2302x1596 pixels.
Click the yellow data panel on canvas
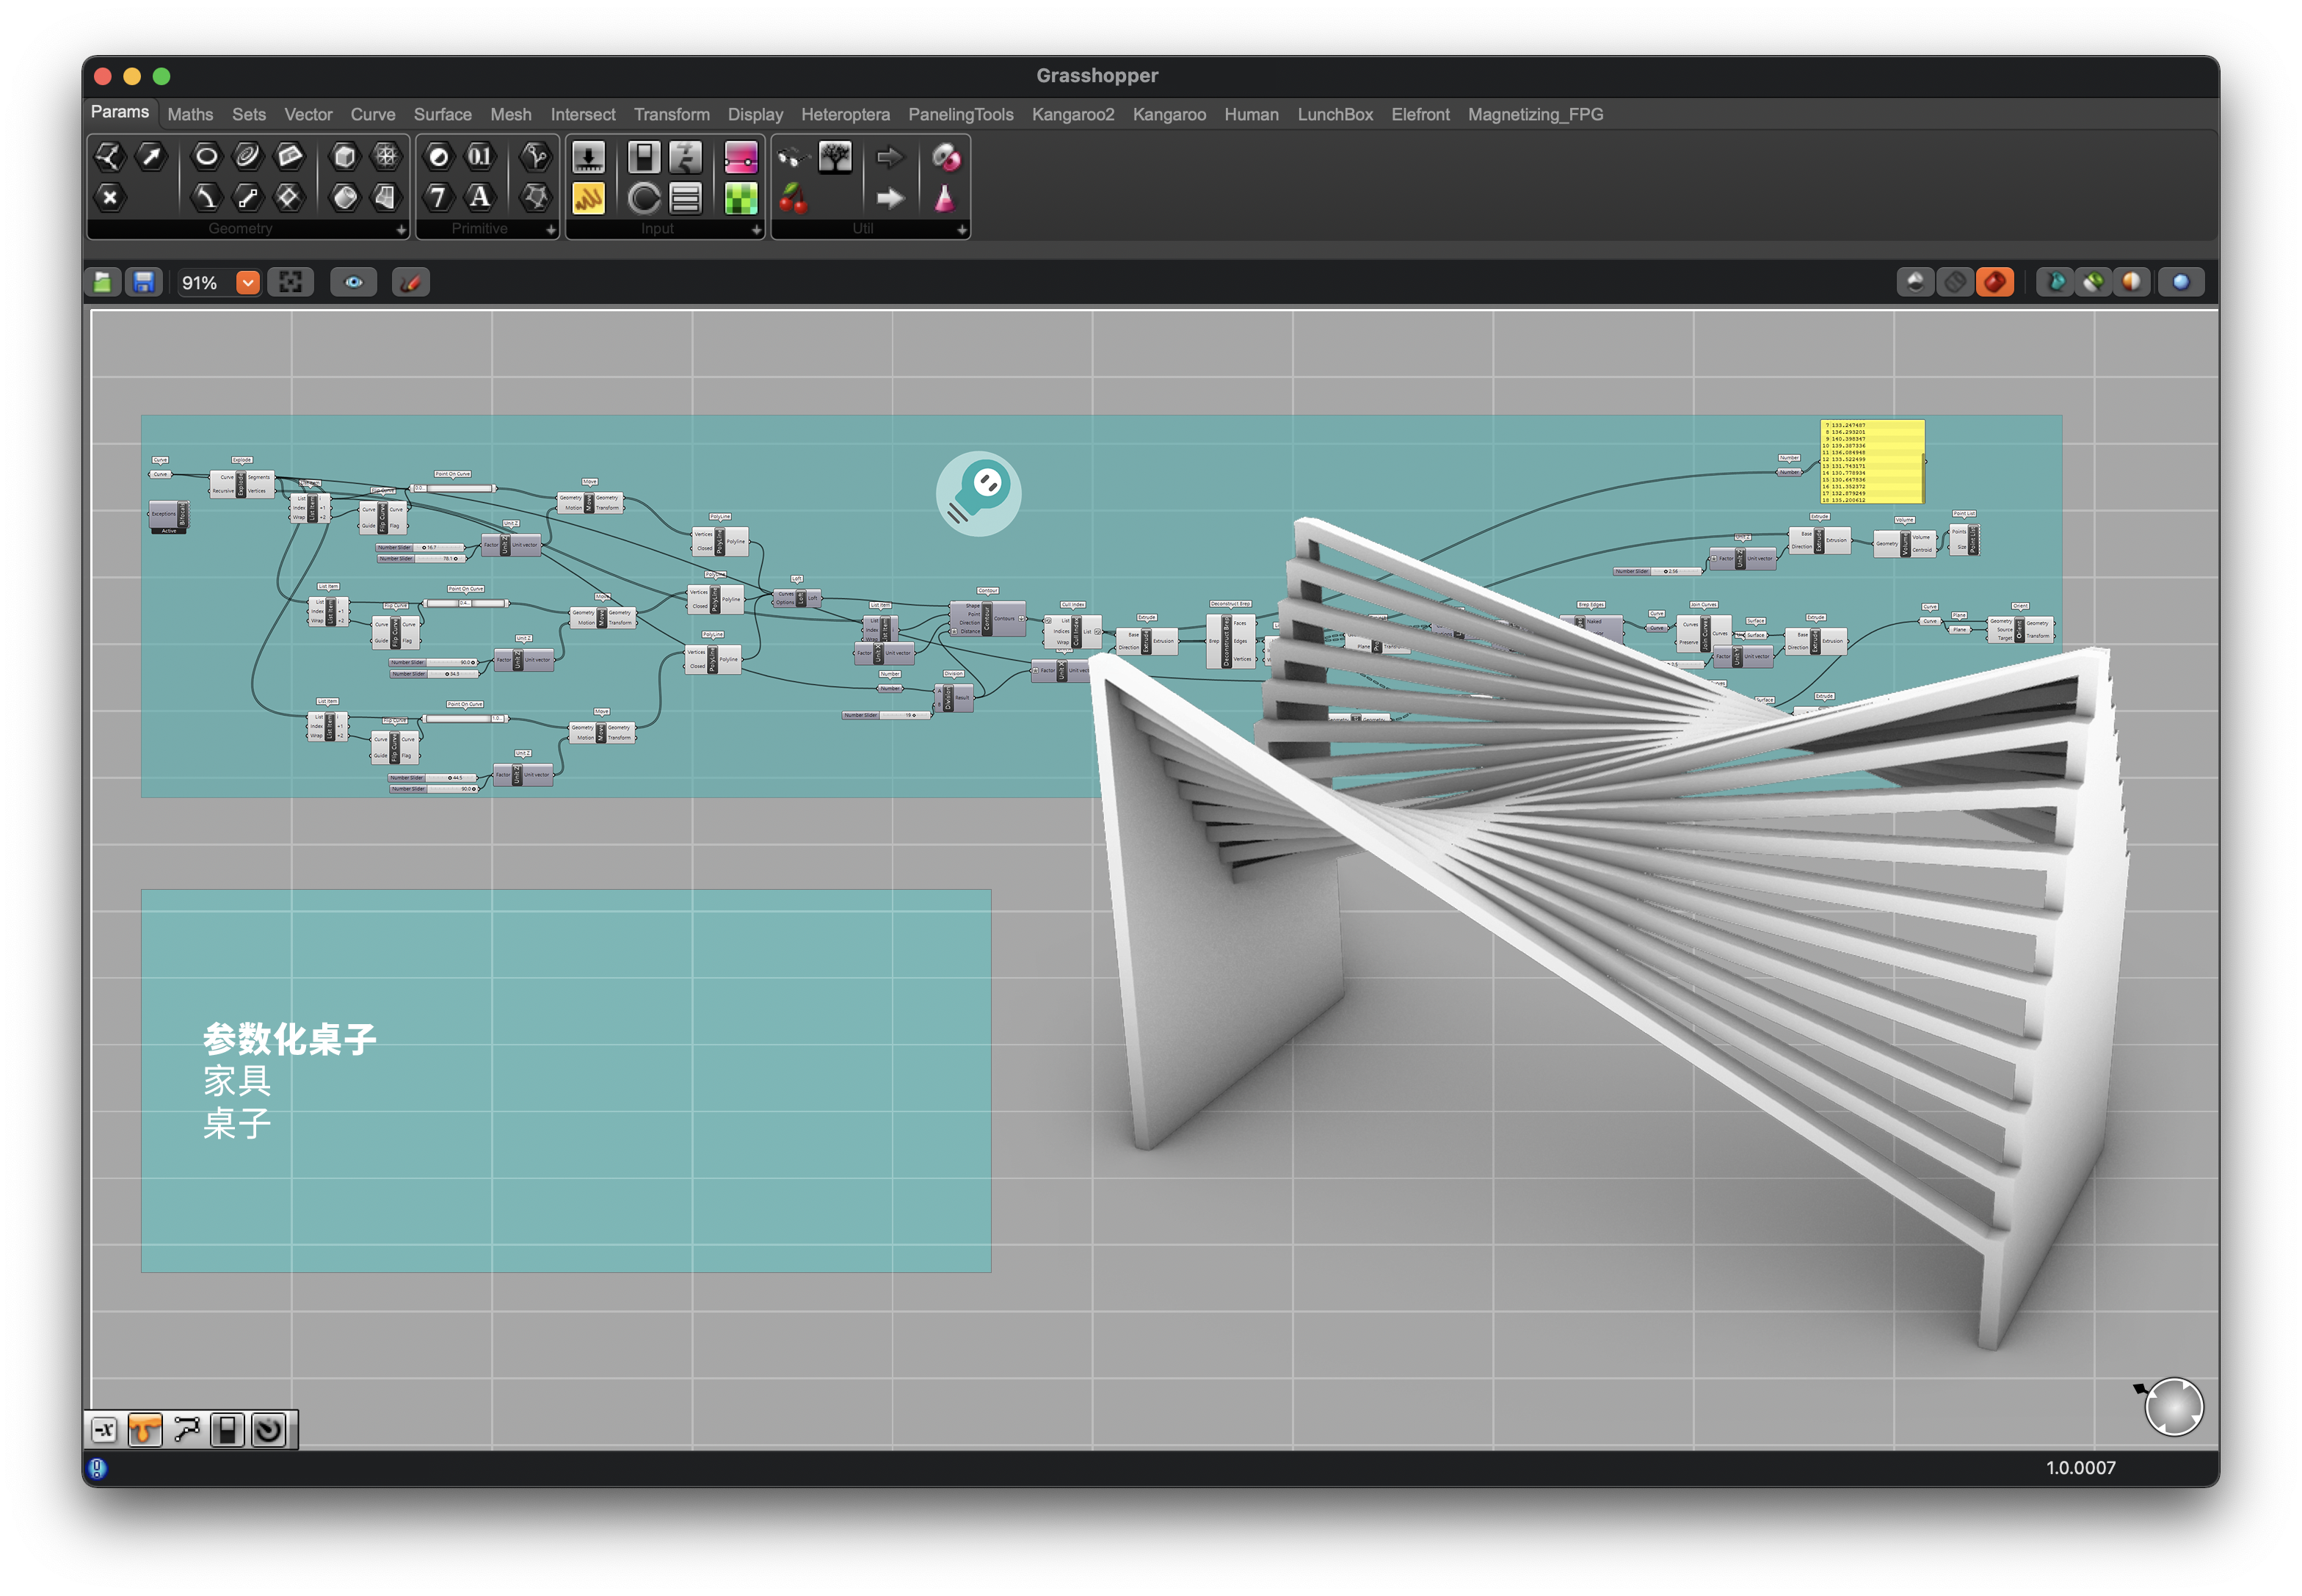click(x=1871, y=461)
